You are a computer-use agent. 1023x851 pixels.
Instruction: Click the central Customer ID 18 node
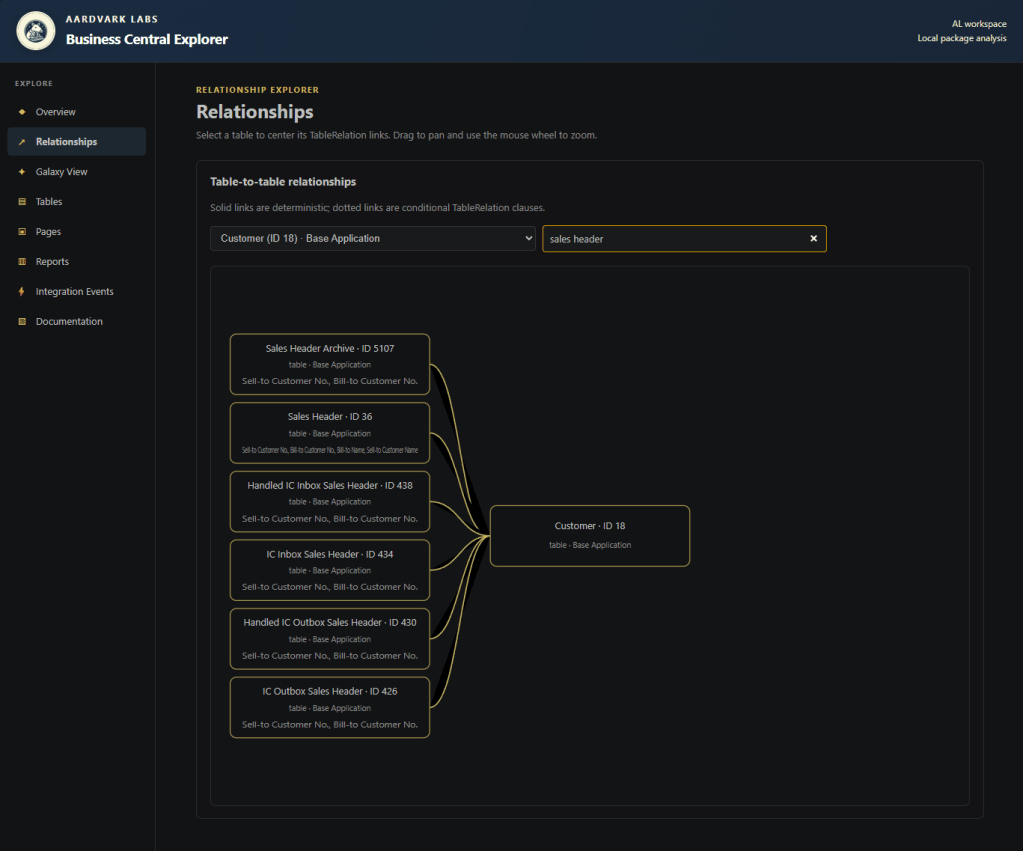[x=590, y=536]
